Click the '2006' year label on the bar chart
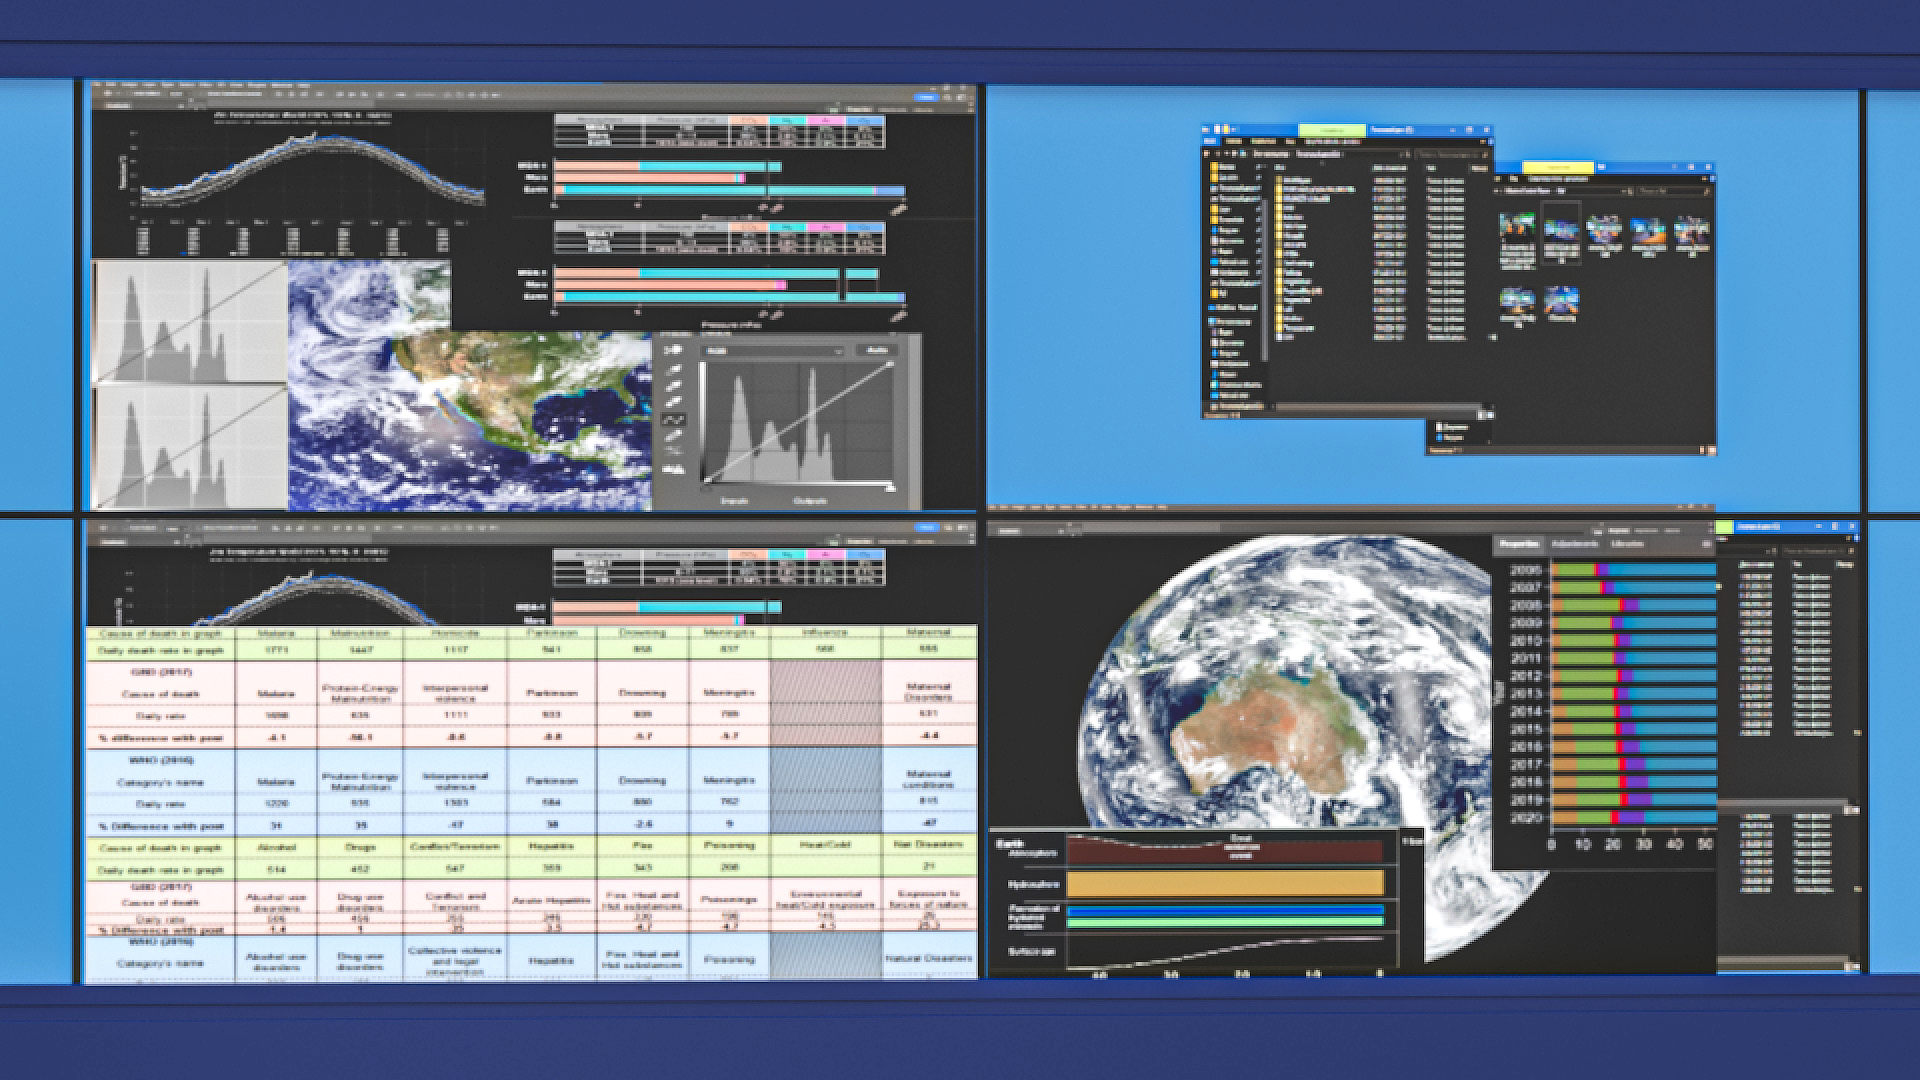The width and height of the screenshot is (1920, 1080). 1526,570
